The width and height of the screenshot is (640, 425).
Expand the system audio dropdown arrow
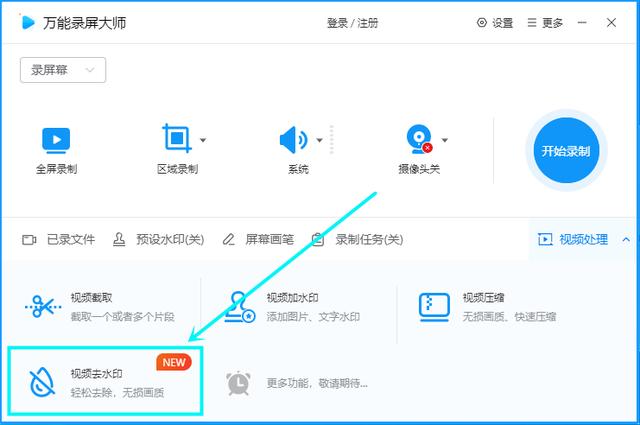[x=320, y=140]
